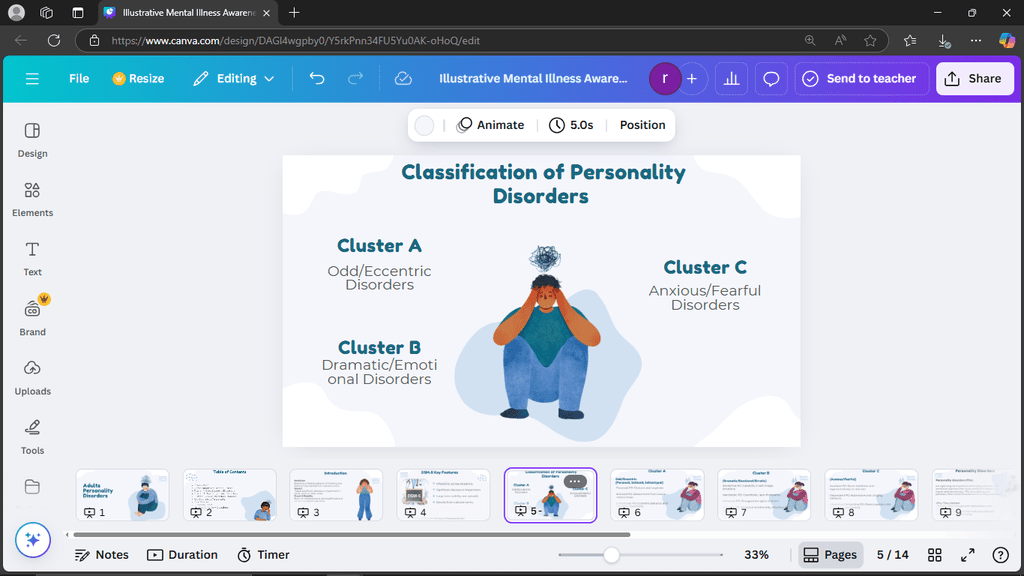Click the Share button
Viewport: 1024px width, 576px height.
(974, 78)
